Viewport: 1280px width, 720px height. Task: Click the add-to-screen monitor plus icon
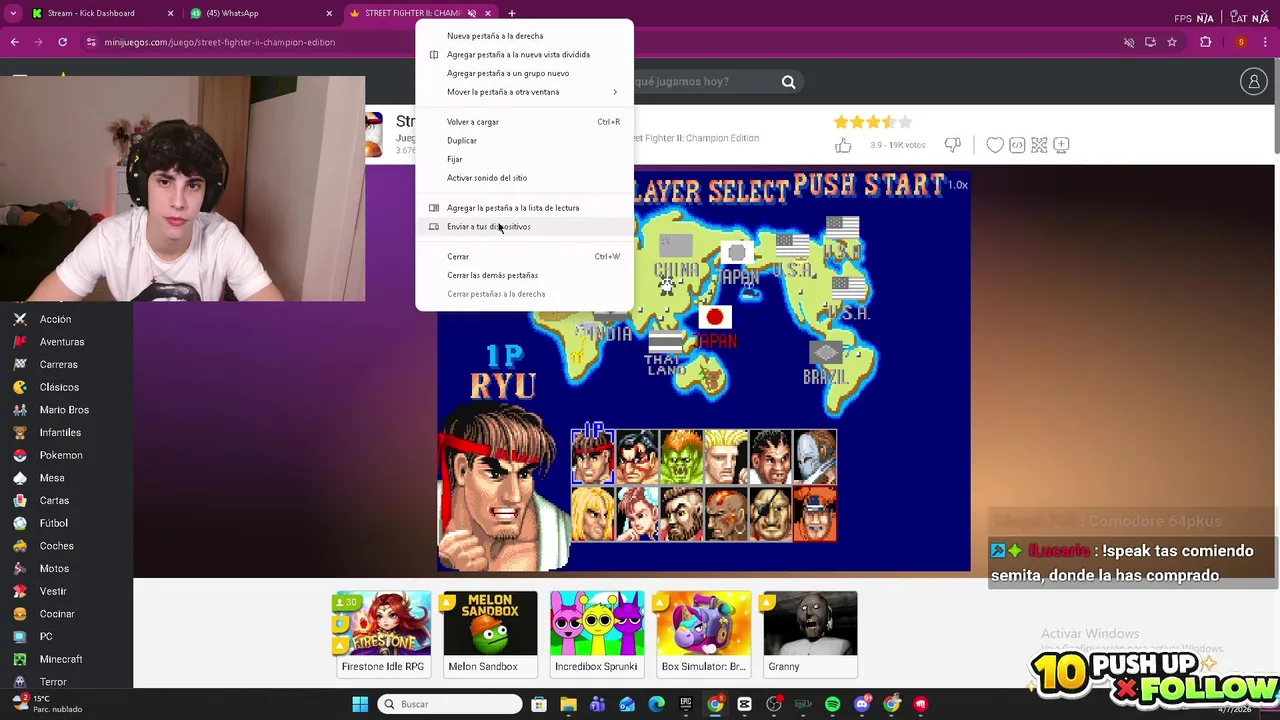[1061, 146]
